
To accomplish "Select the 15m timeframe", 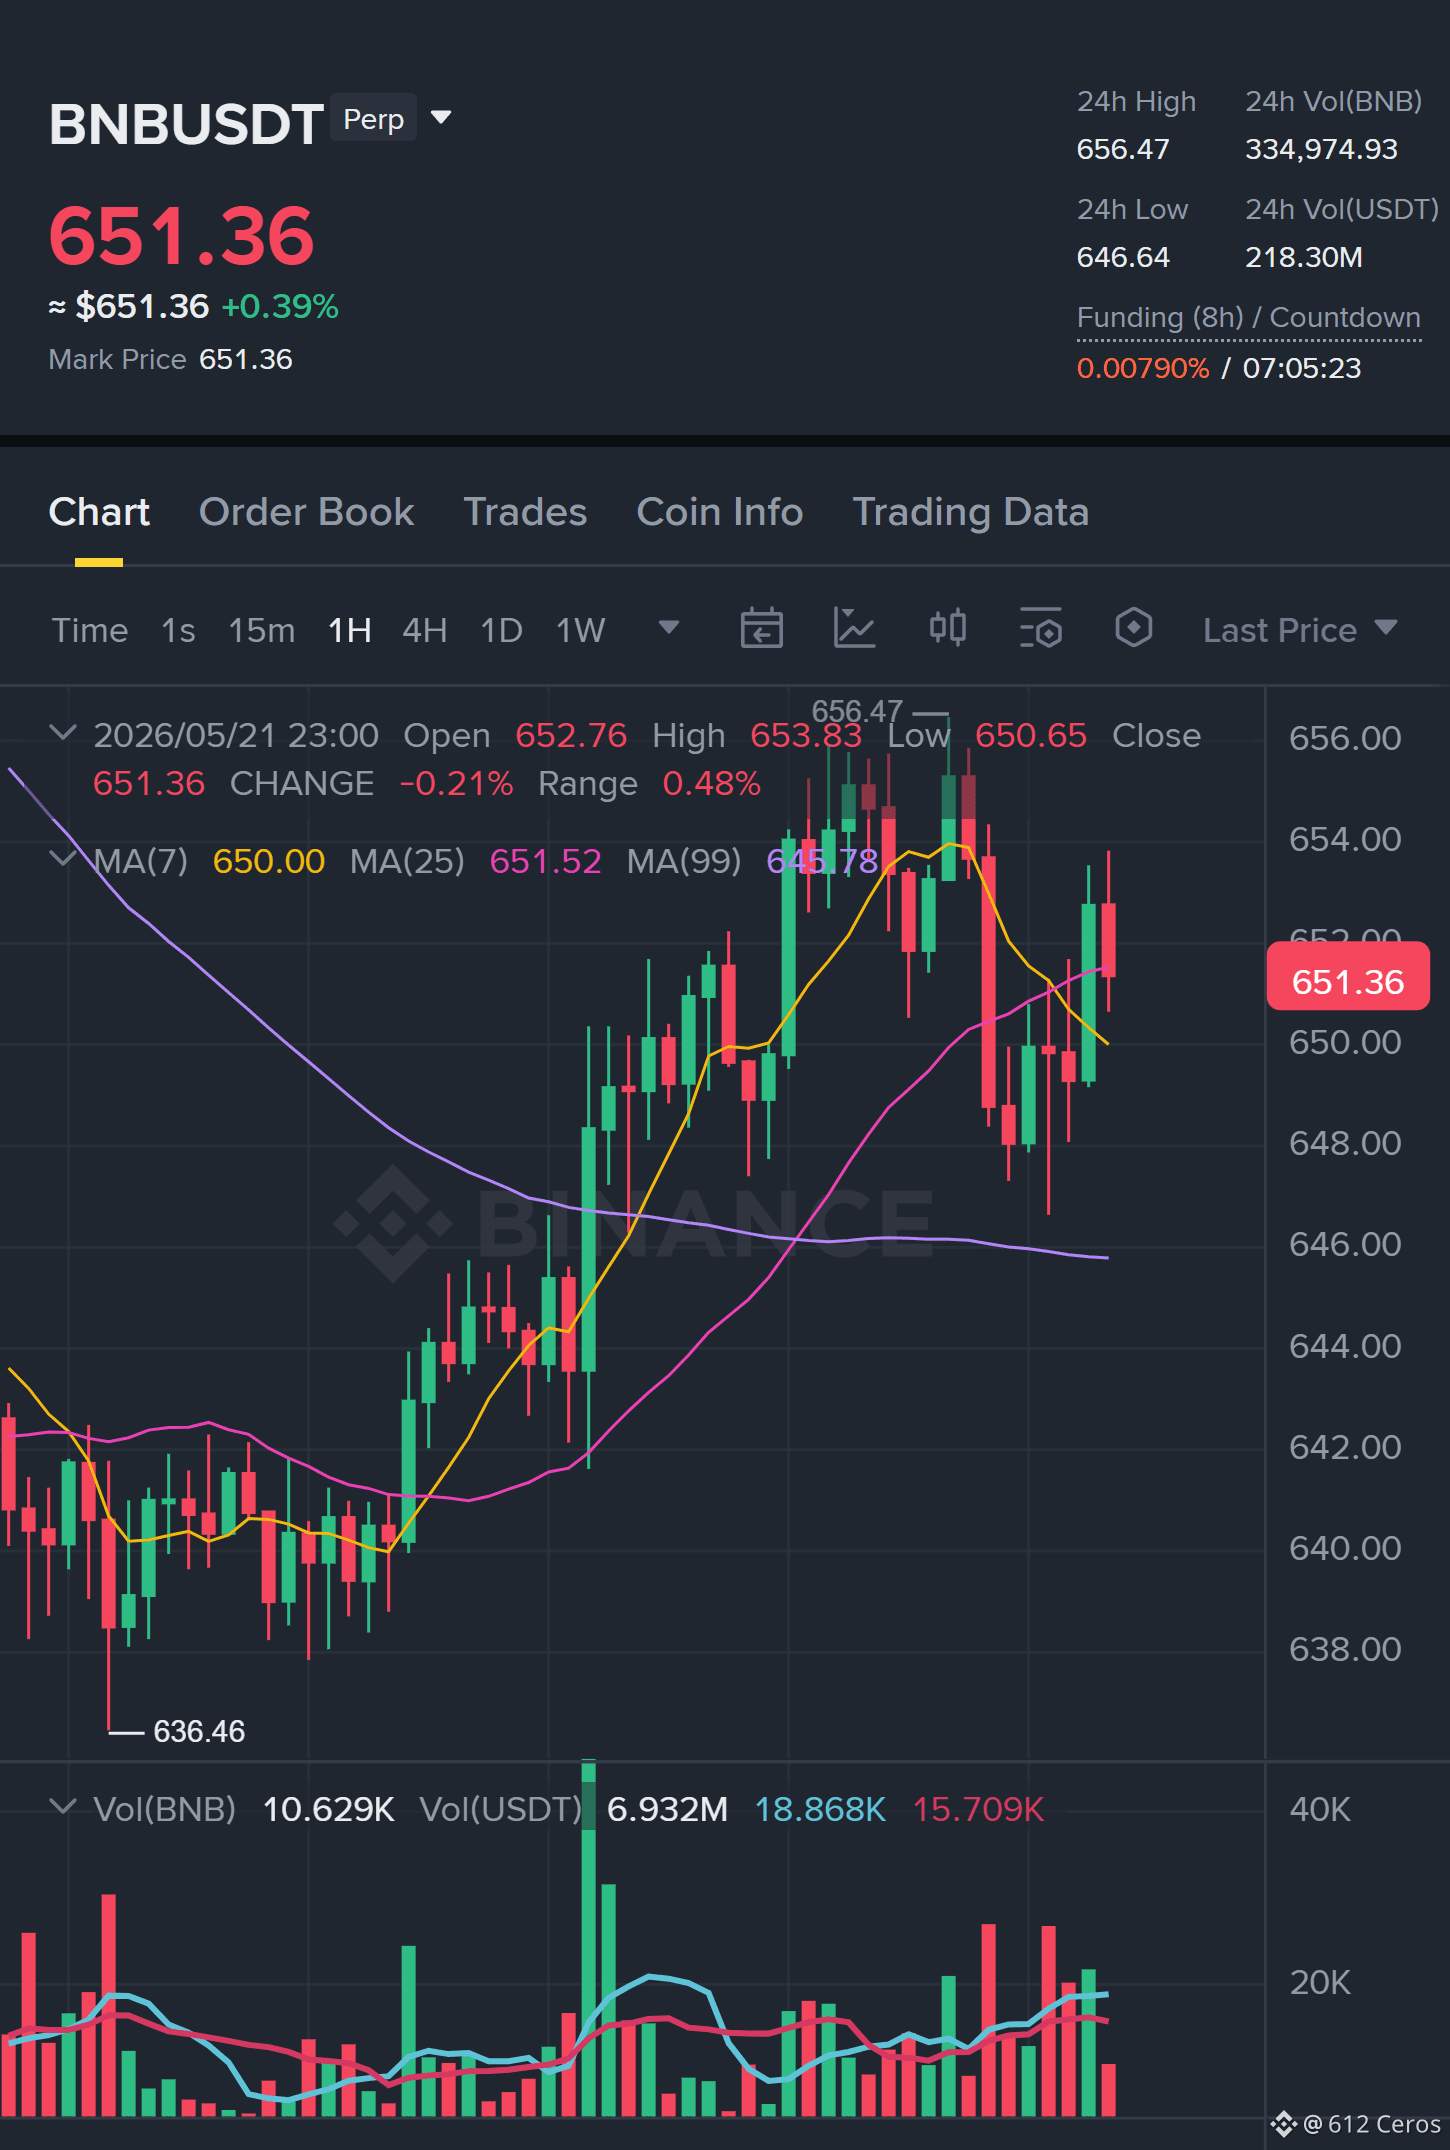I will (261, 630).
